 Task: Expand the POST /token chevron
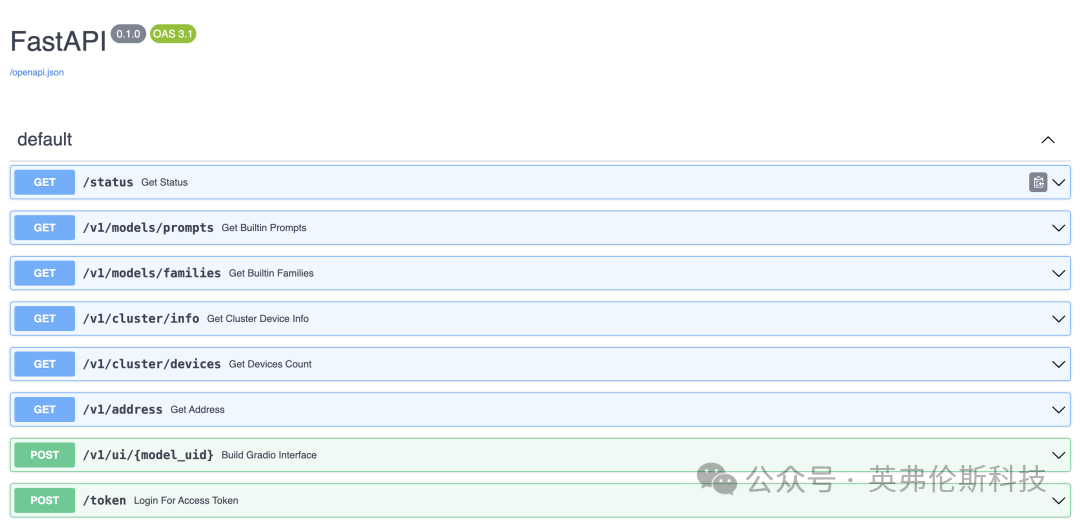click(x=1059, y=501)
